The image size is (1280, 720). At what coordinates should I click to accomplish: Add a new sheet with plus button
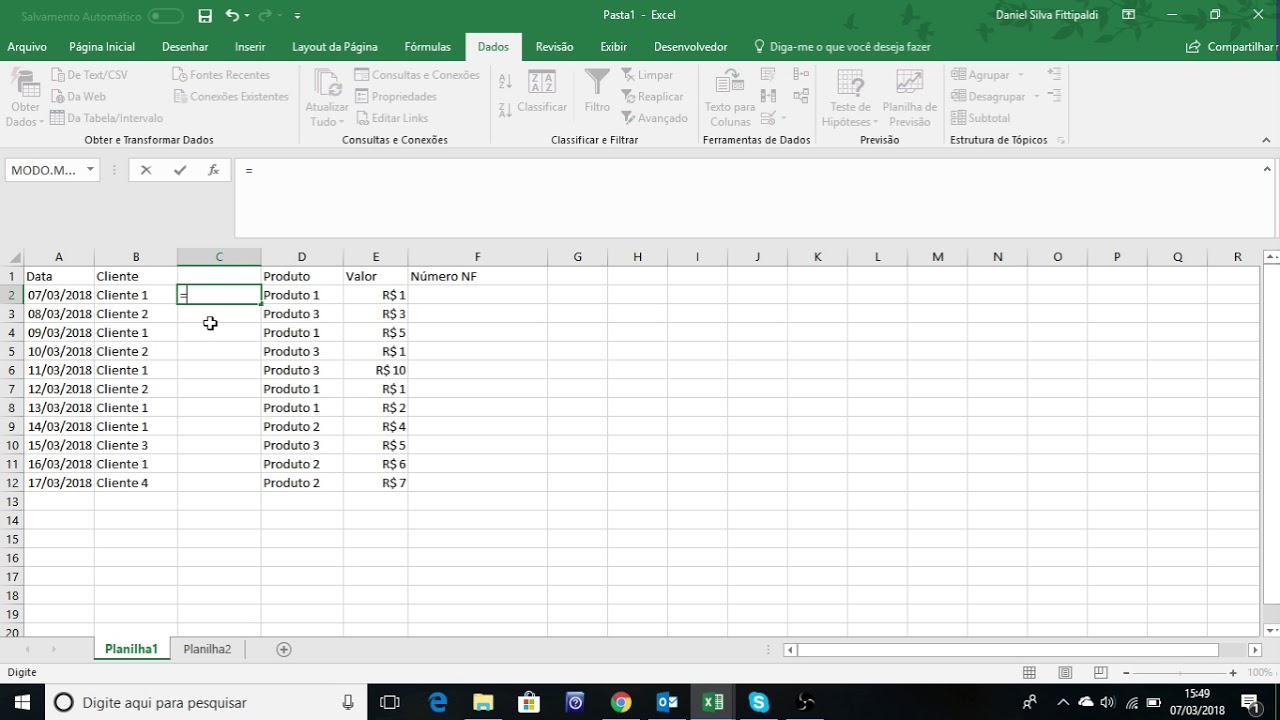(283, 649)
